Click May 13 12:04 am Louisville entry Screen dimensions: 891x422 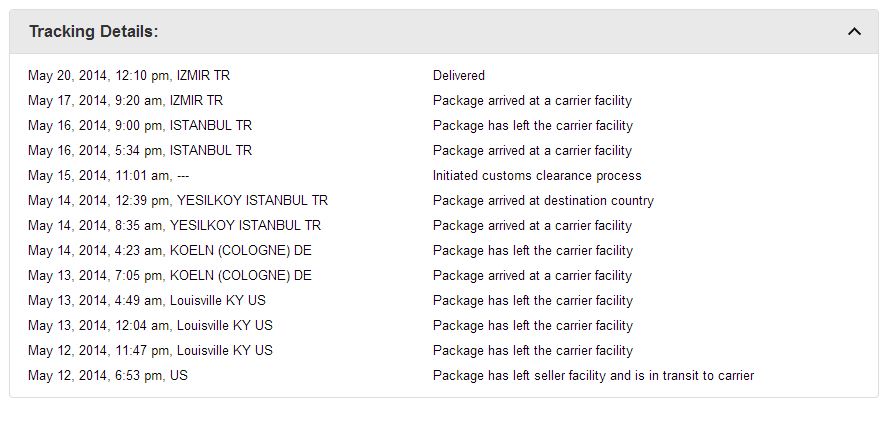[x=150, y=325]
